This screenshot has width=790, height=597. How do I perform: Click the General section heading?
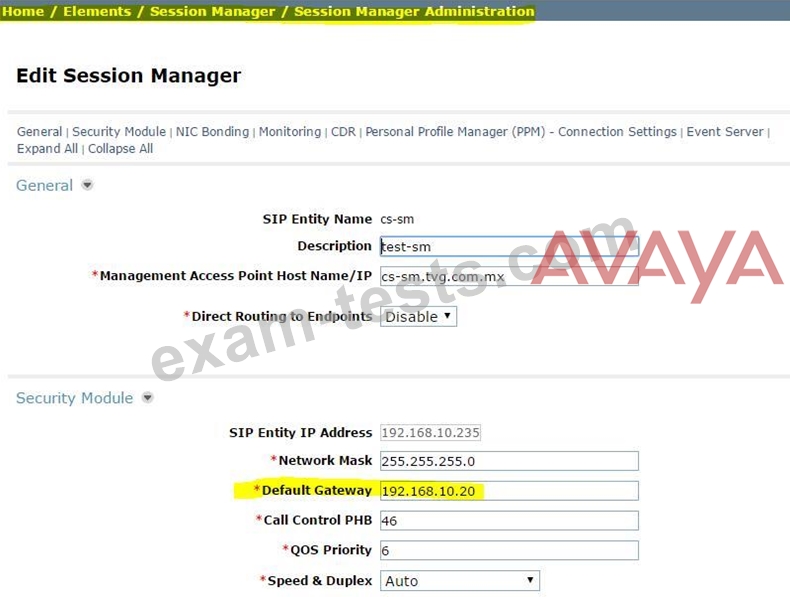pos(44,185)
